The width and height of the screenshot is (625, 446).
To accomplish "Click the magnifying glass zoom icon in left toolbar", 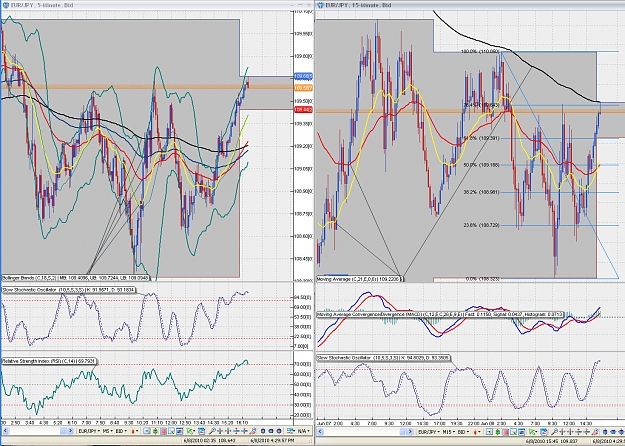I will (212, 431).
